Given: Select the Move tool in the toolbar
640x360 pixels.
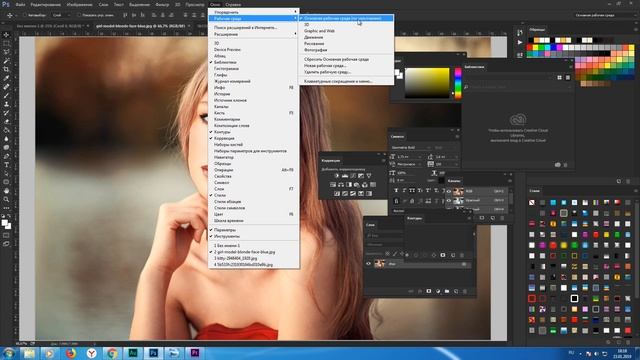Looking at the screenshot, I should point(6,35).
